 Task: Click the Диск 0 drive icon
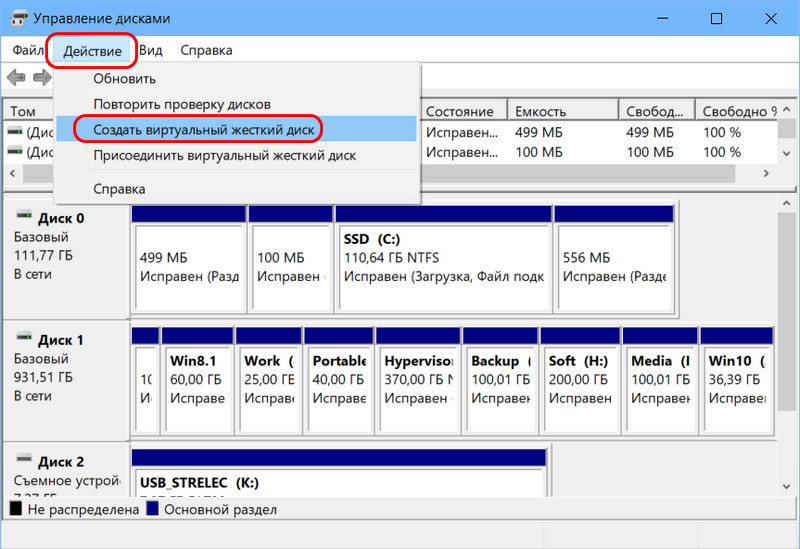click(23, 215)
